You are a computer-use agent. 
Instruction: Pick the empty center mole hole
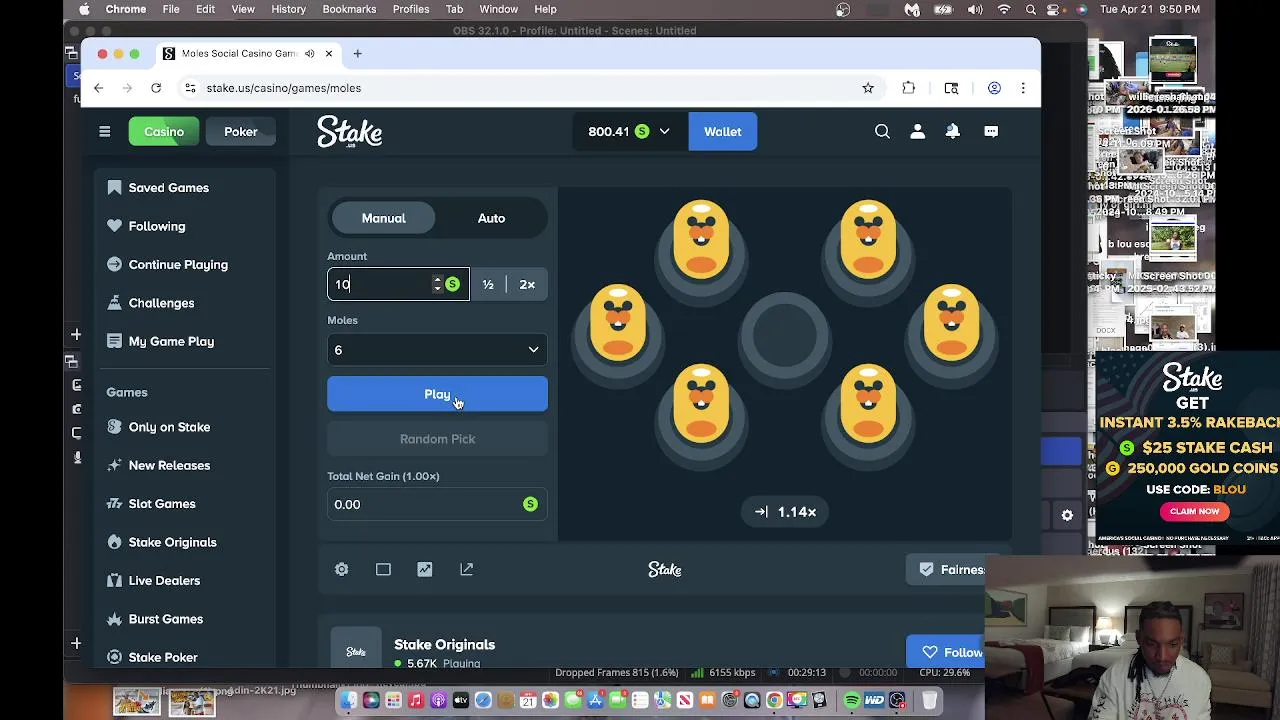pyautogui.click(x=785, y=337)
